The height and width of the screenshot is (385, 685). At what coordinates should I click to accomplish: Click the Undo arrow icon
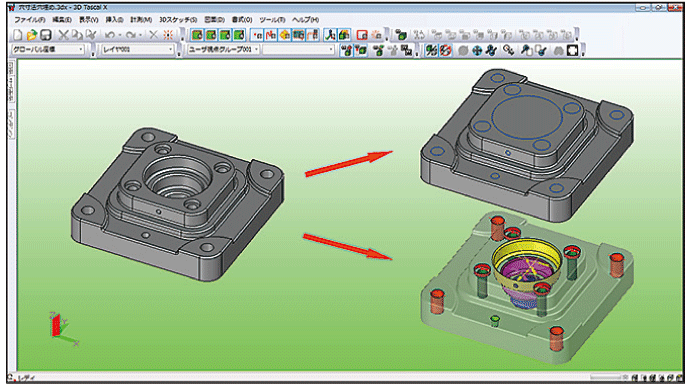[x=110, y=35]
